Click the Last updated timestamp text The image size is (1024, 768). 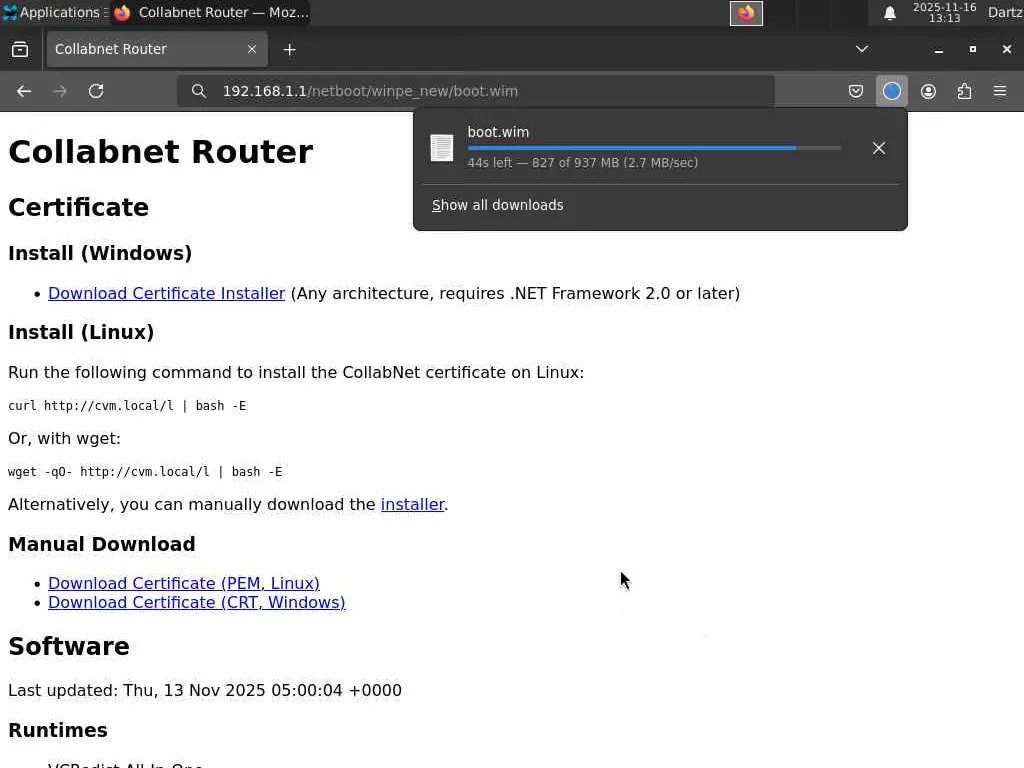click(x=205, y=690)
